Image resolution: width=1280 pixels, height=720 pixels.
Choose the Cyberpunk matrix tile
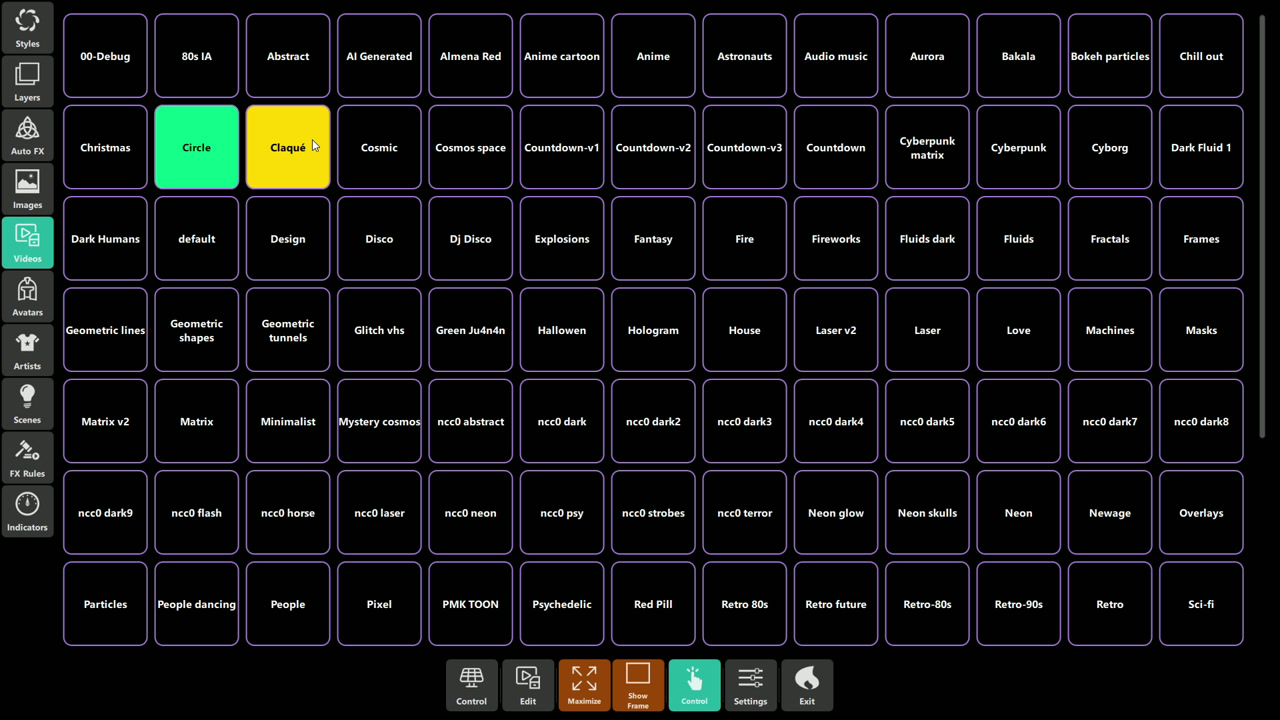coord(927,147)
